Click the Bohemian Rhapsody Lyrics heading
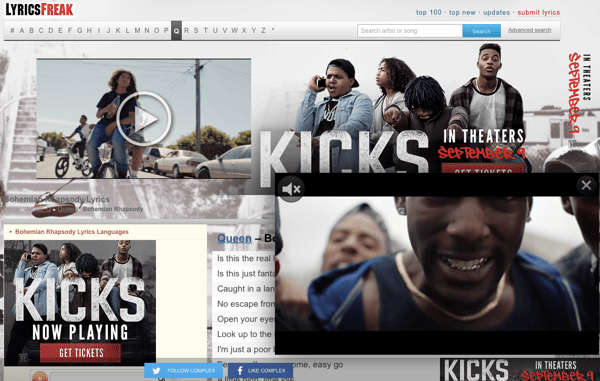 57,199
